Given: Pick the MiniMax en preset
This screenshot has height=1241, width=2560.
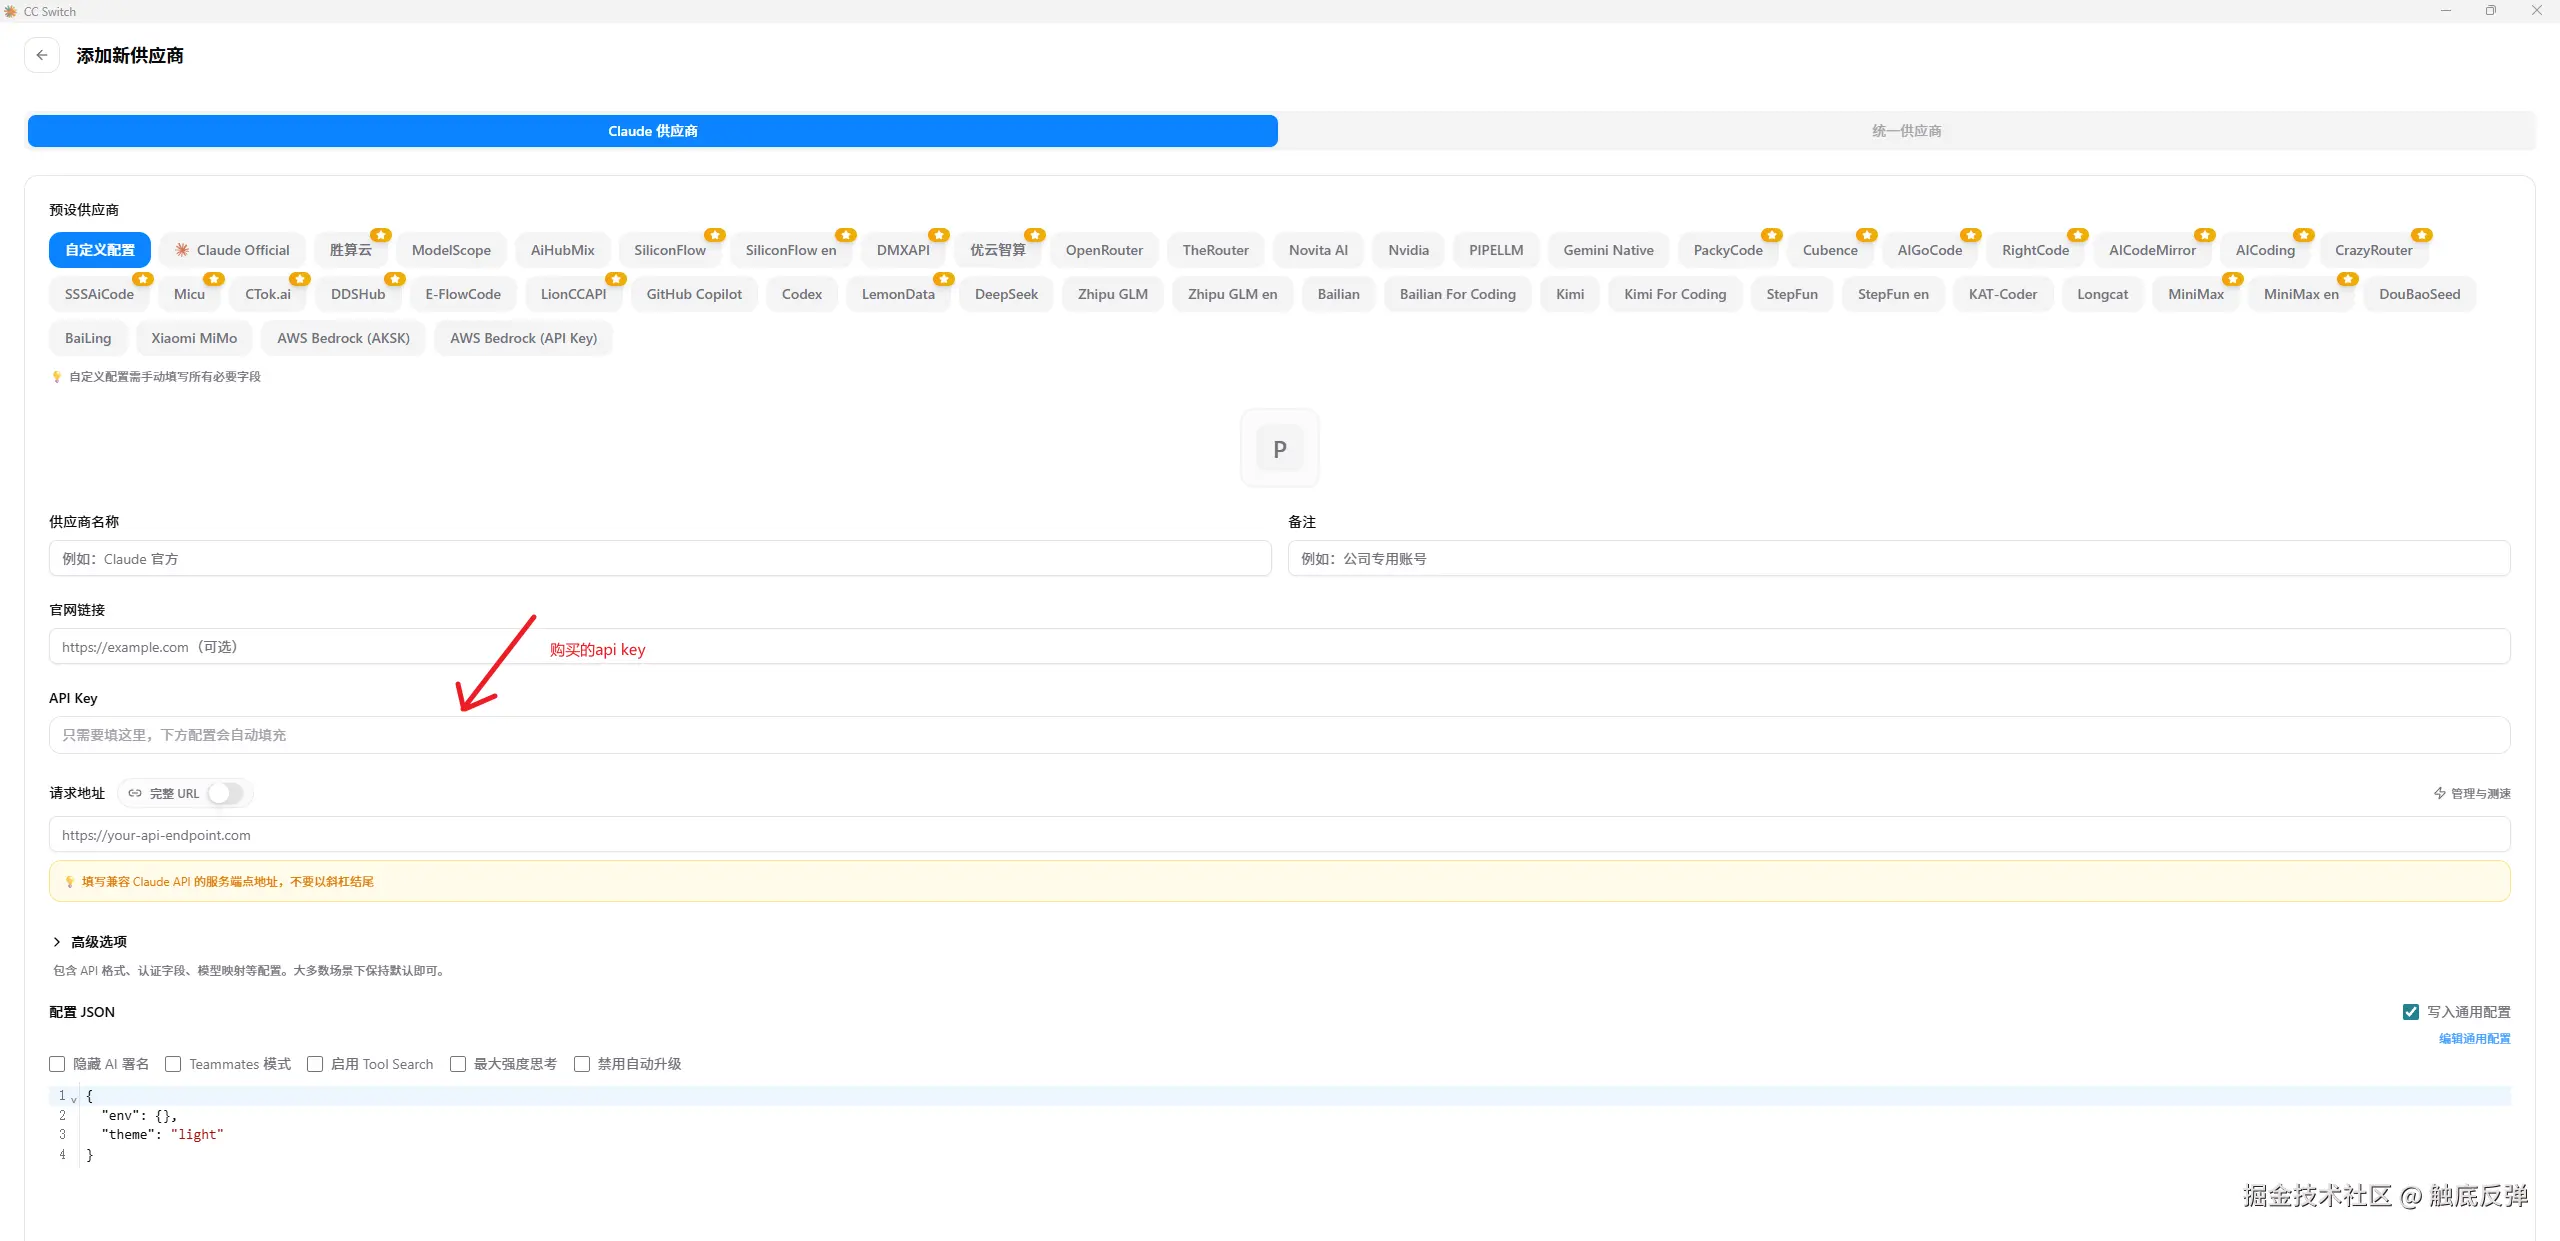Looking at the screenshot, I should (x=2301, y=294).
